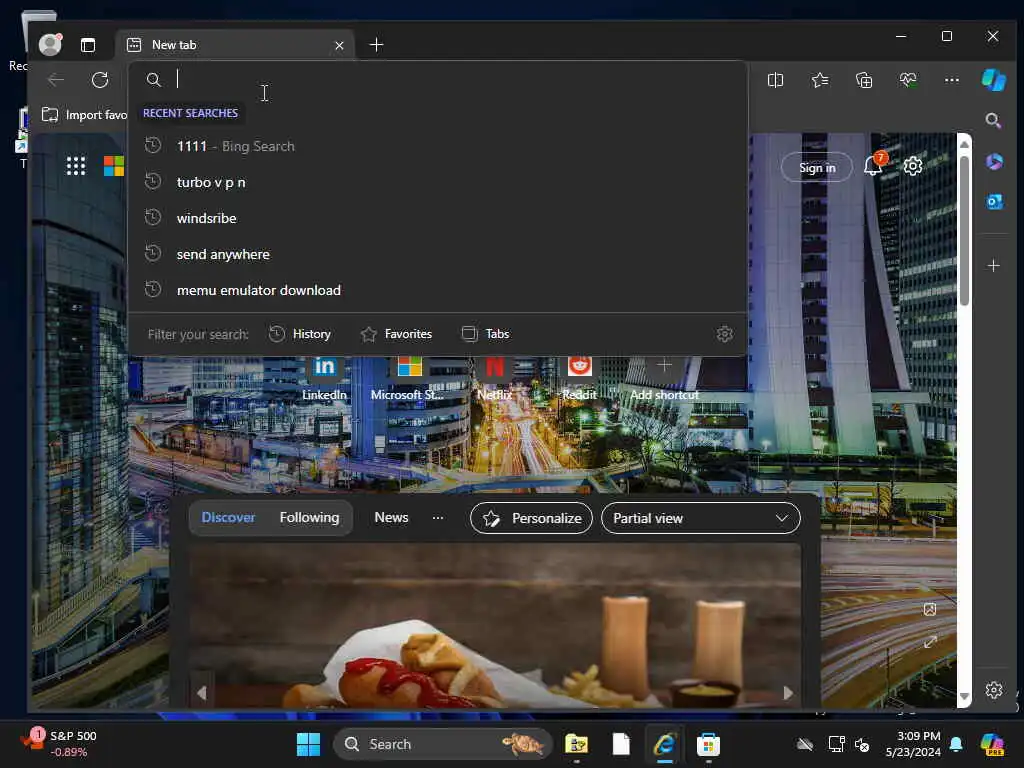Open the notifications bell with badge
This screenshot has height=768, width=1024.
pos(873,166)
